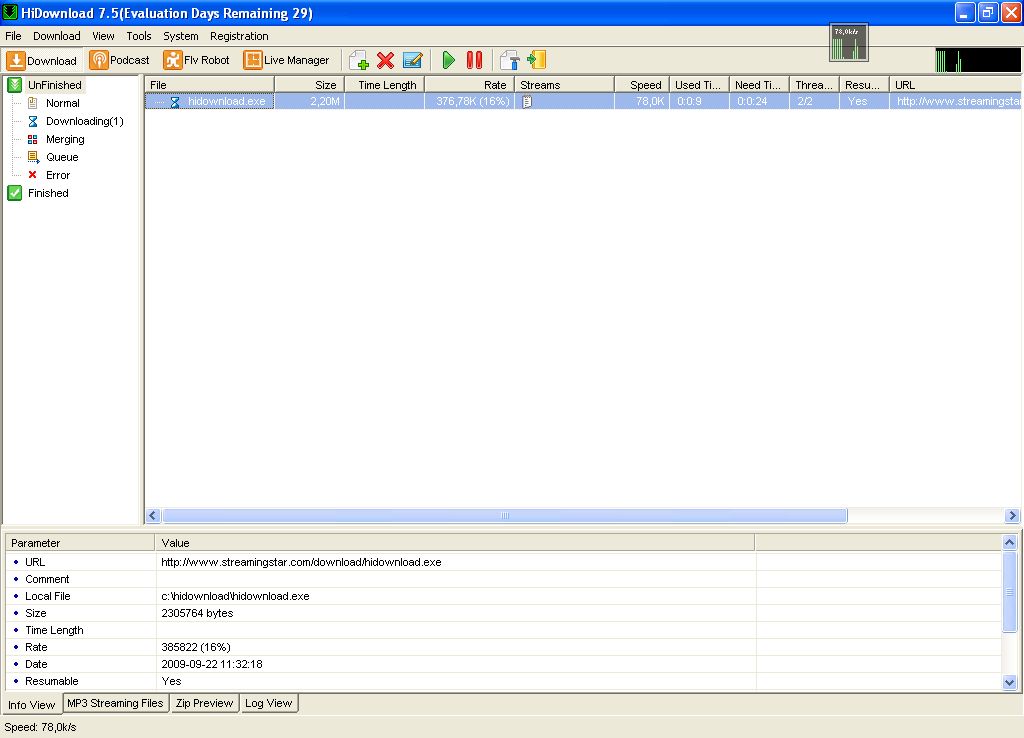Open the Log View tab
The height and width of the screenshot is (738, 1024).
(268, 703)
